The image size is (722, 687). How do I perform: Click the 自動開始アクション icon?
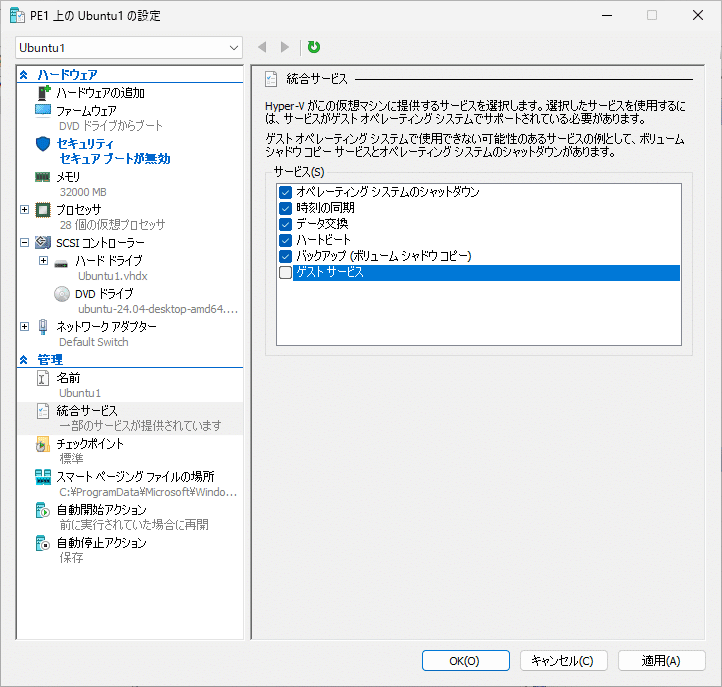42,510
